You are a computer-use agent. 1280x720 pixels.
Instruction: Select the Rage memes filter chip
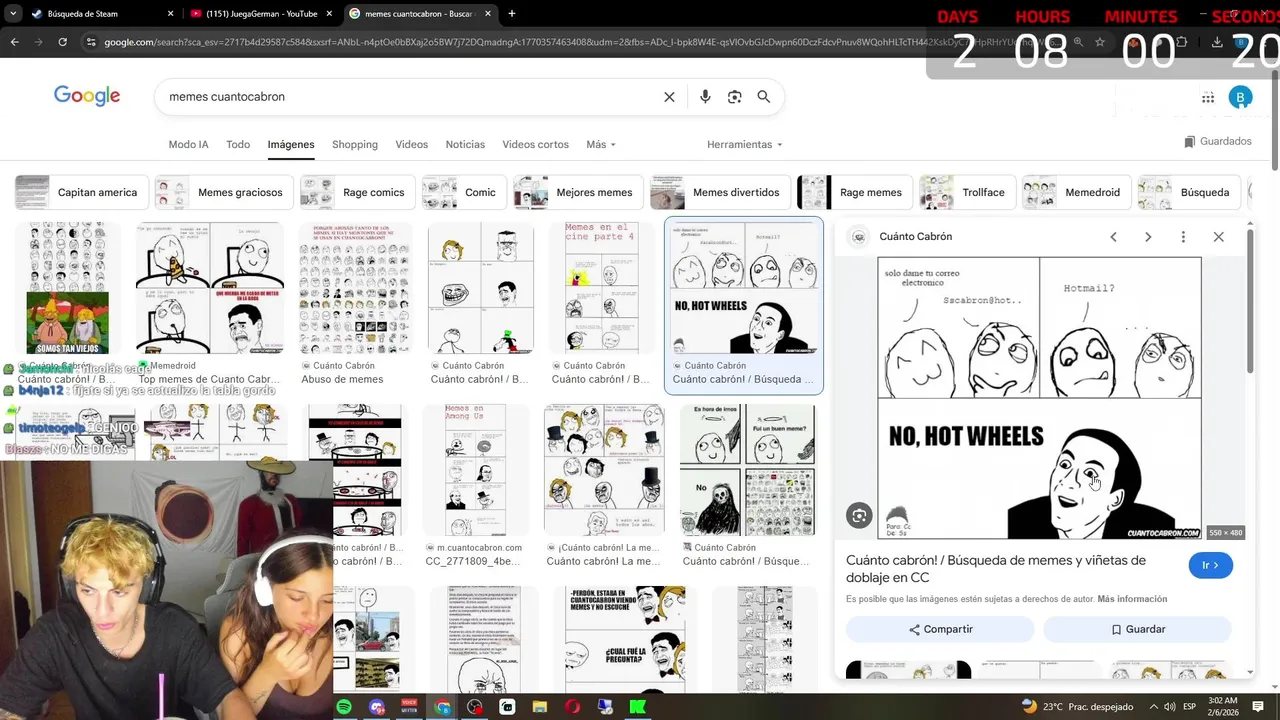pos(855,192)
